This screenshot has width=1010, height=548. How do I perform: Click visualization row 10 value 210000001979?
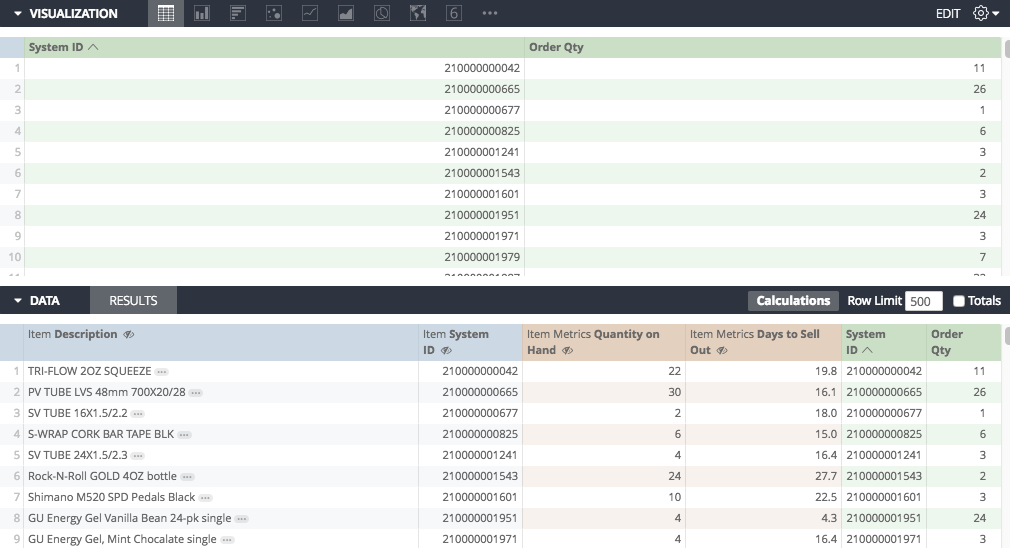click(482, 257)
